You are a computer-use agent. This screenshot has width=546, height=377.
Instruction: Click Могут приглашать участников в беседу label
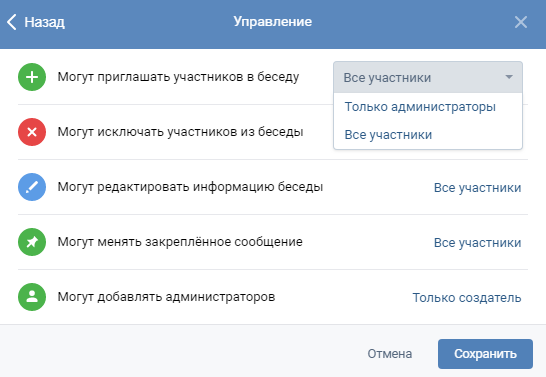(x=178, y=77)
